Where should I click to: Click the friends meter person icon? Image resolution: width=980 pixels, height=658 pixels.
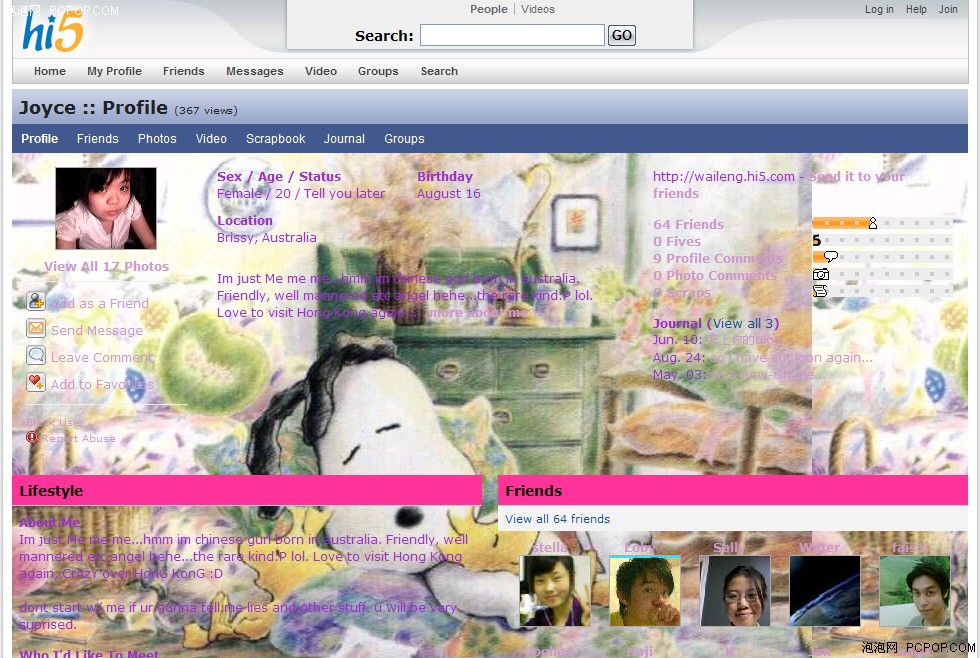(873, 223)
